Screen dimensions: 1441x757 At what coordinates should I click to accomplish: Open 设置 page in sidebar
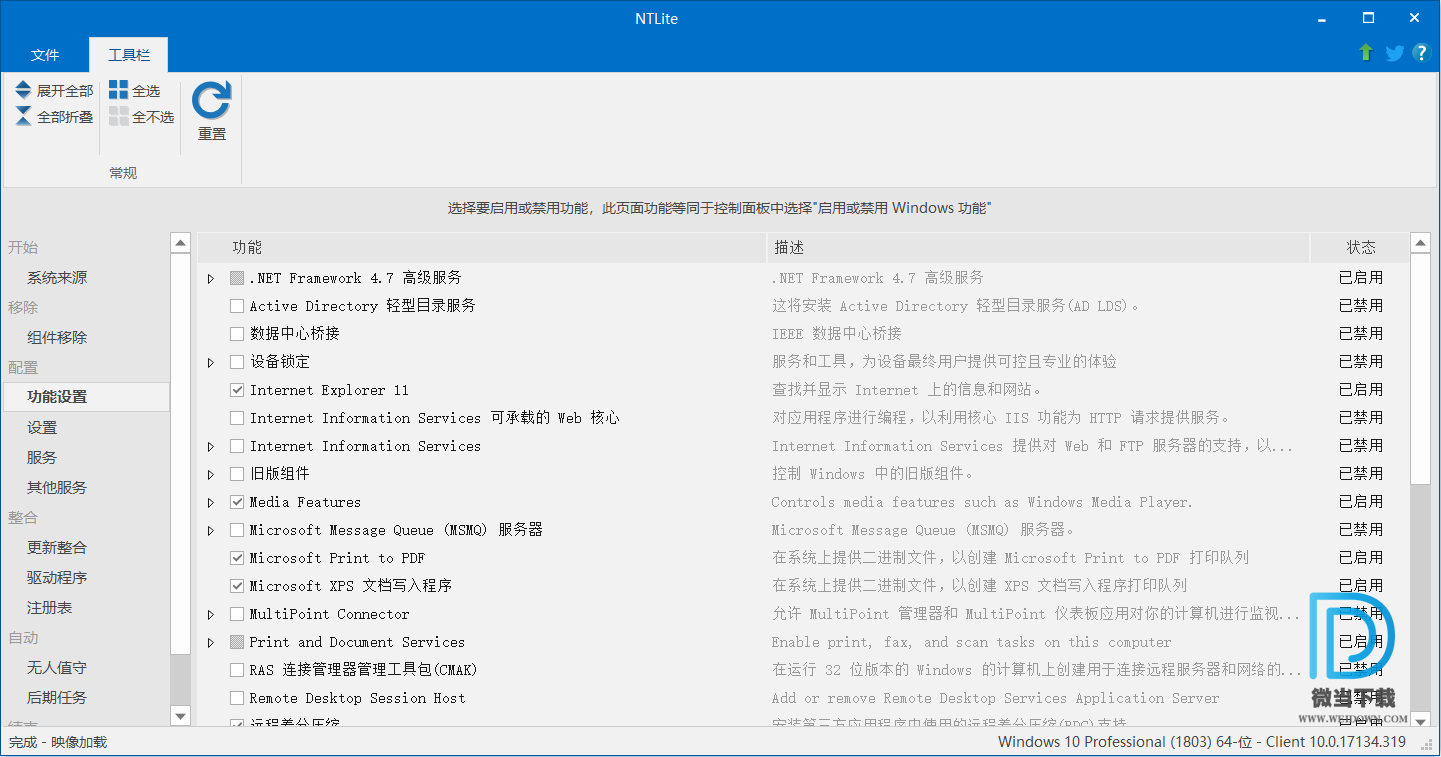42,427
